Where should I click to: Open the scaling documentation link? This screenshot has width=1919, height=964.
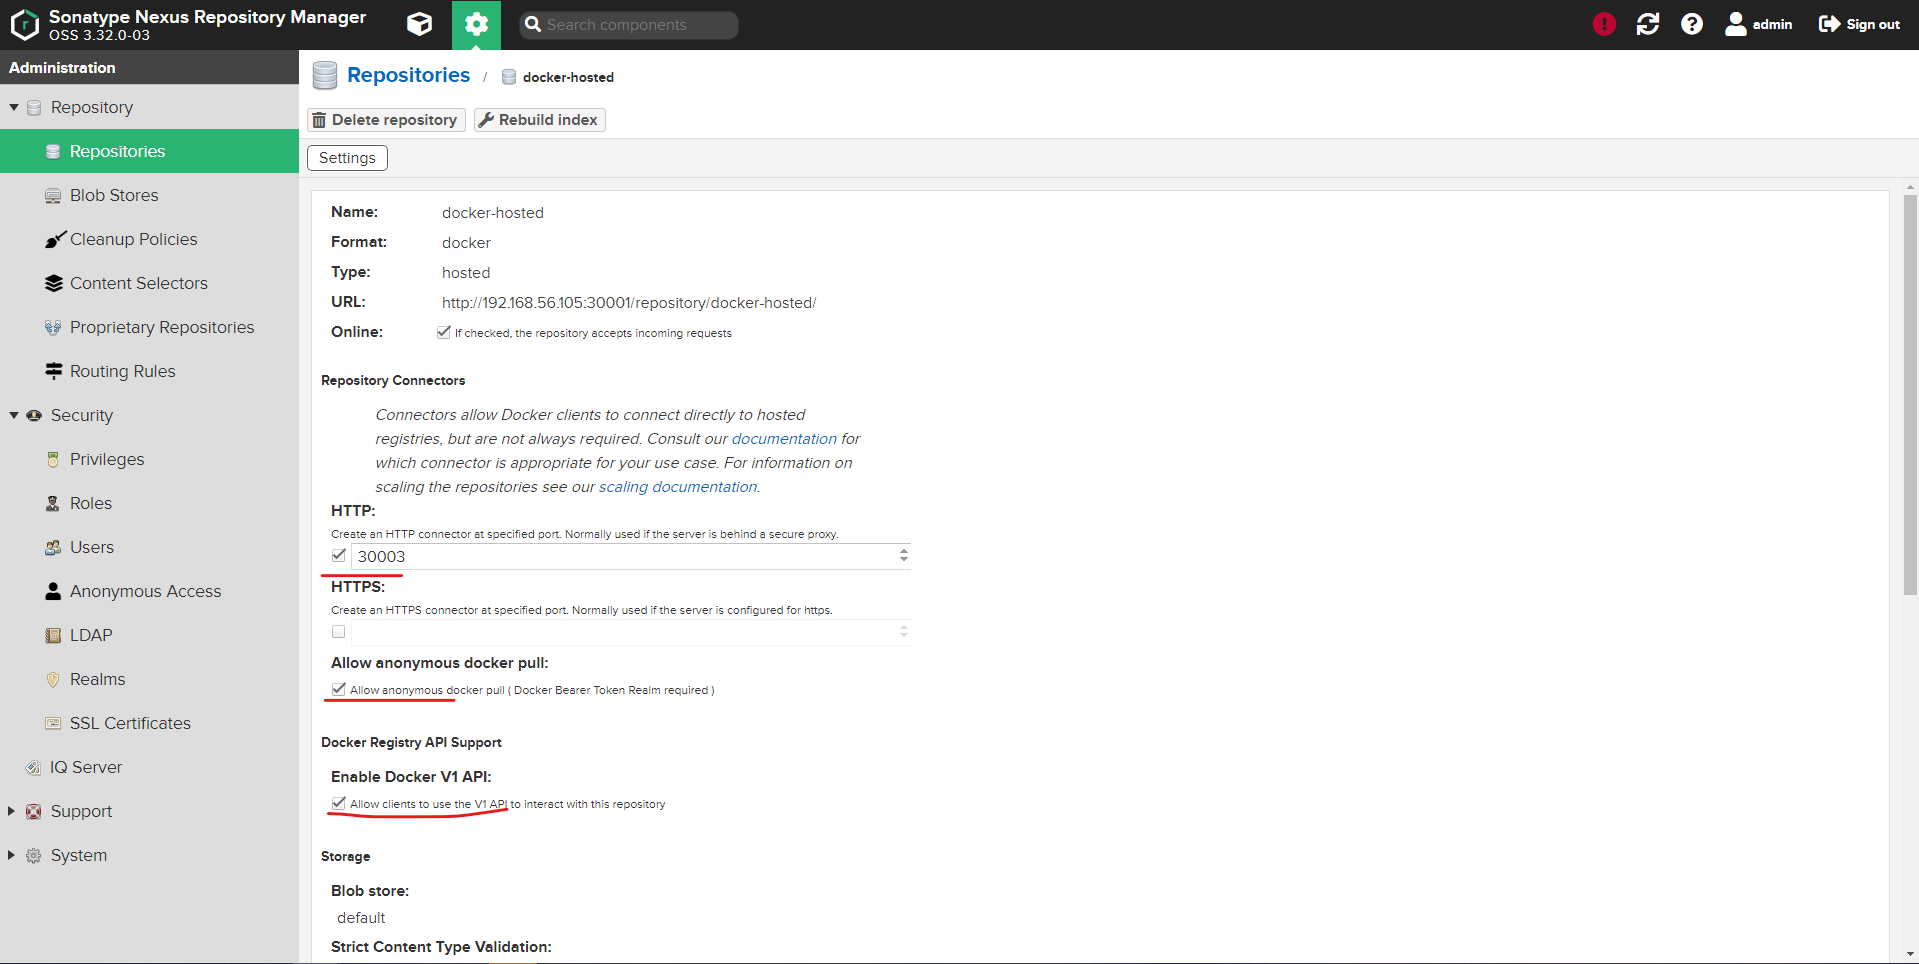point(677,487)
